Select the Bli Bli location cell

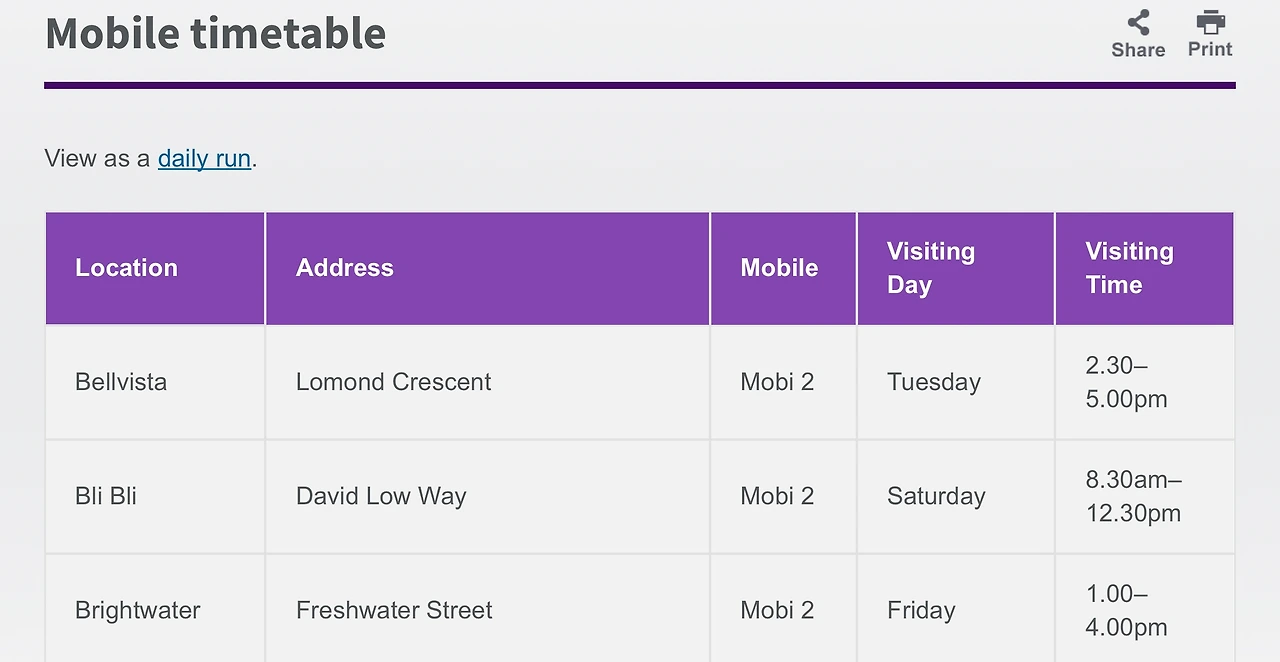(106, 496)
